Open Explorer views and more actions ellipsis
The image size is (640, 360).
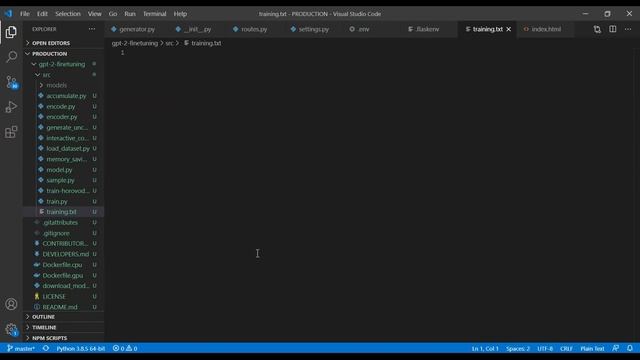[x=92, y=29]
